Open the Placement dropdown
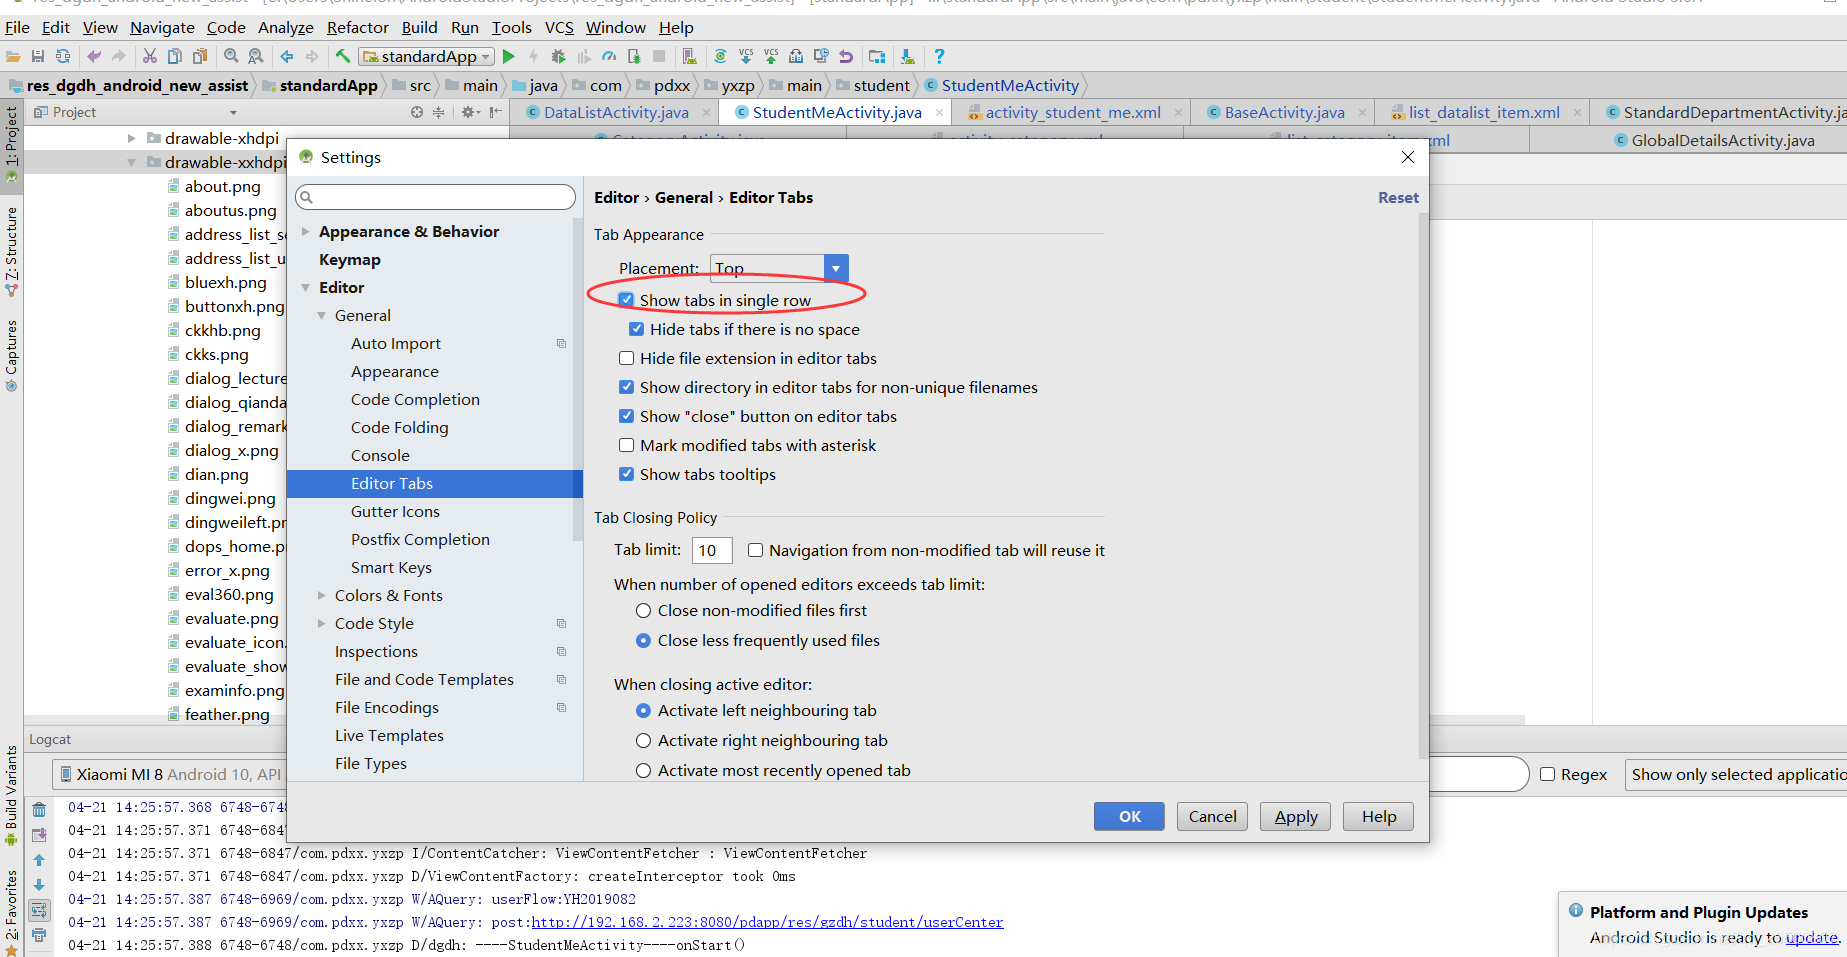Screen dimensions: 1847x957 coord(836,268)
